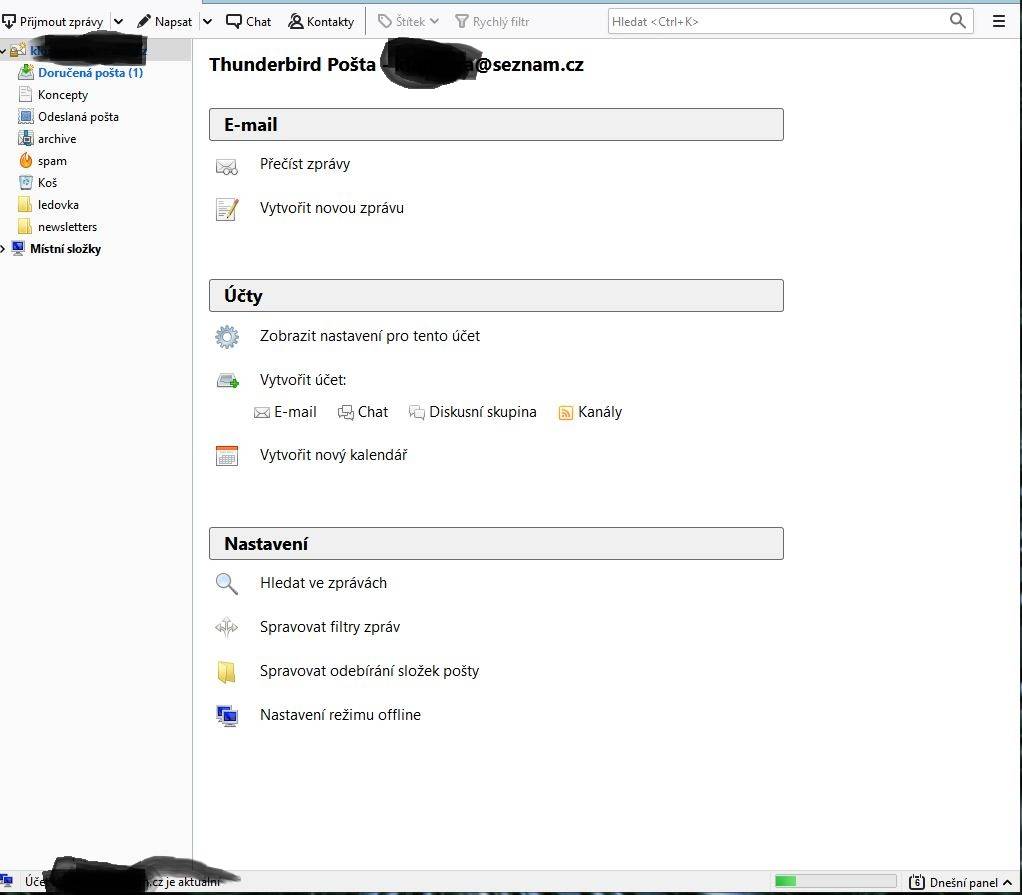This screenshot has height=895, width=1022.
Task: Open the Štítek tag dropdown
Action: click(x=409, y=22)
